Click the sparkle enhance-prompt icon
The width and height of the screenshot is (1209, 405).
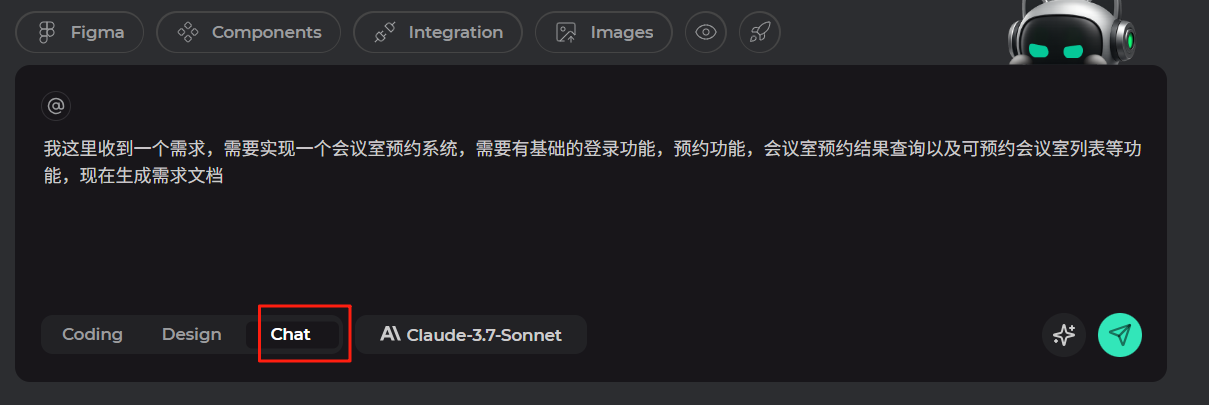(1064, 335)
